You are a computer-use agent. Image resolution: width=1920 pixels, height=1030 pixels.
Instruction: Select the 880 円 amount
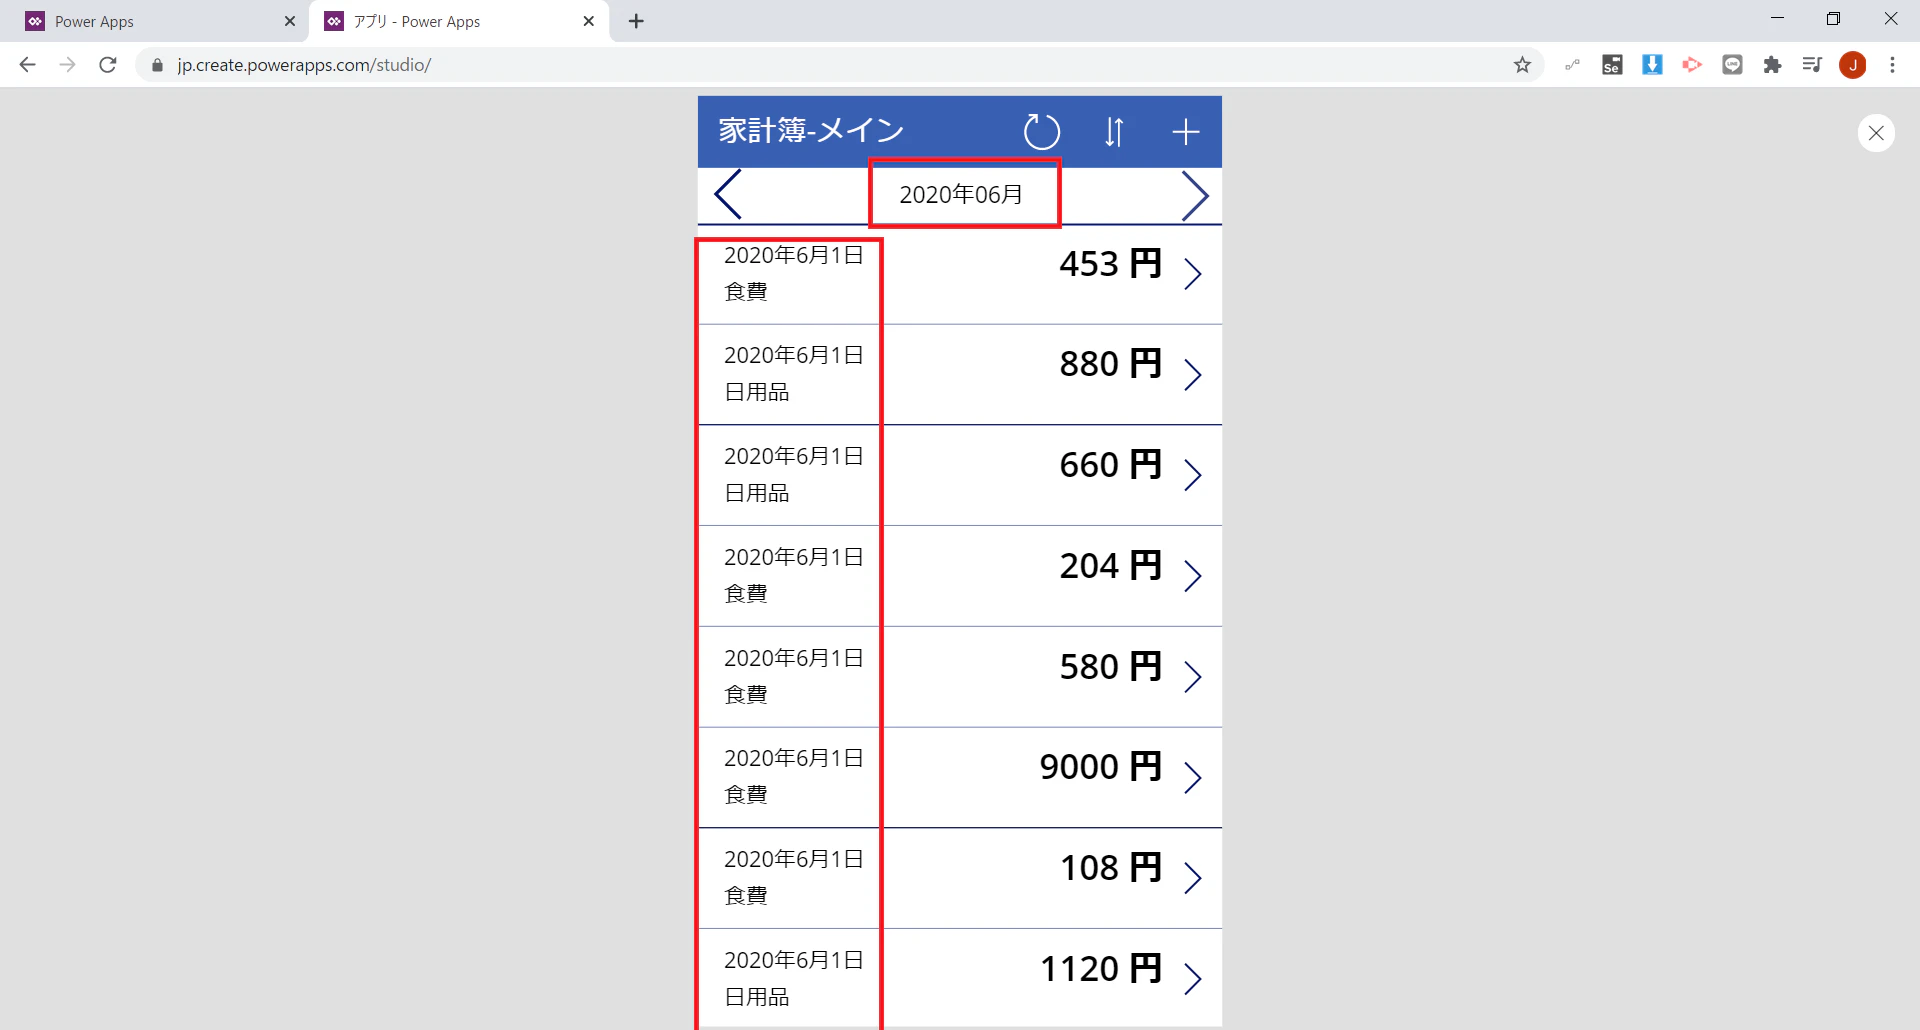click(x=1110, y=364)
